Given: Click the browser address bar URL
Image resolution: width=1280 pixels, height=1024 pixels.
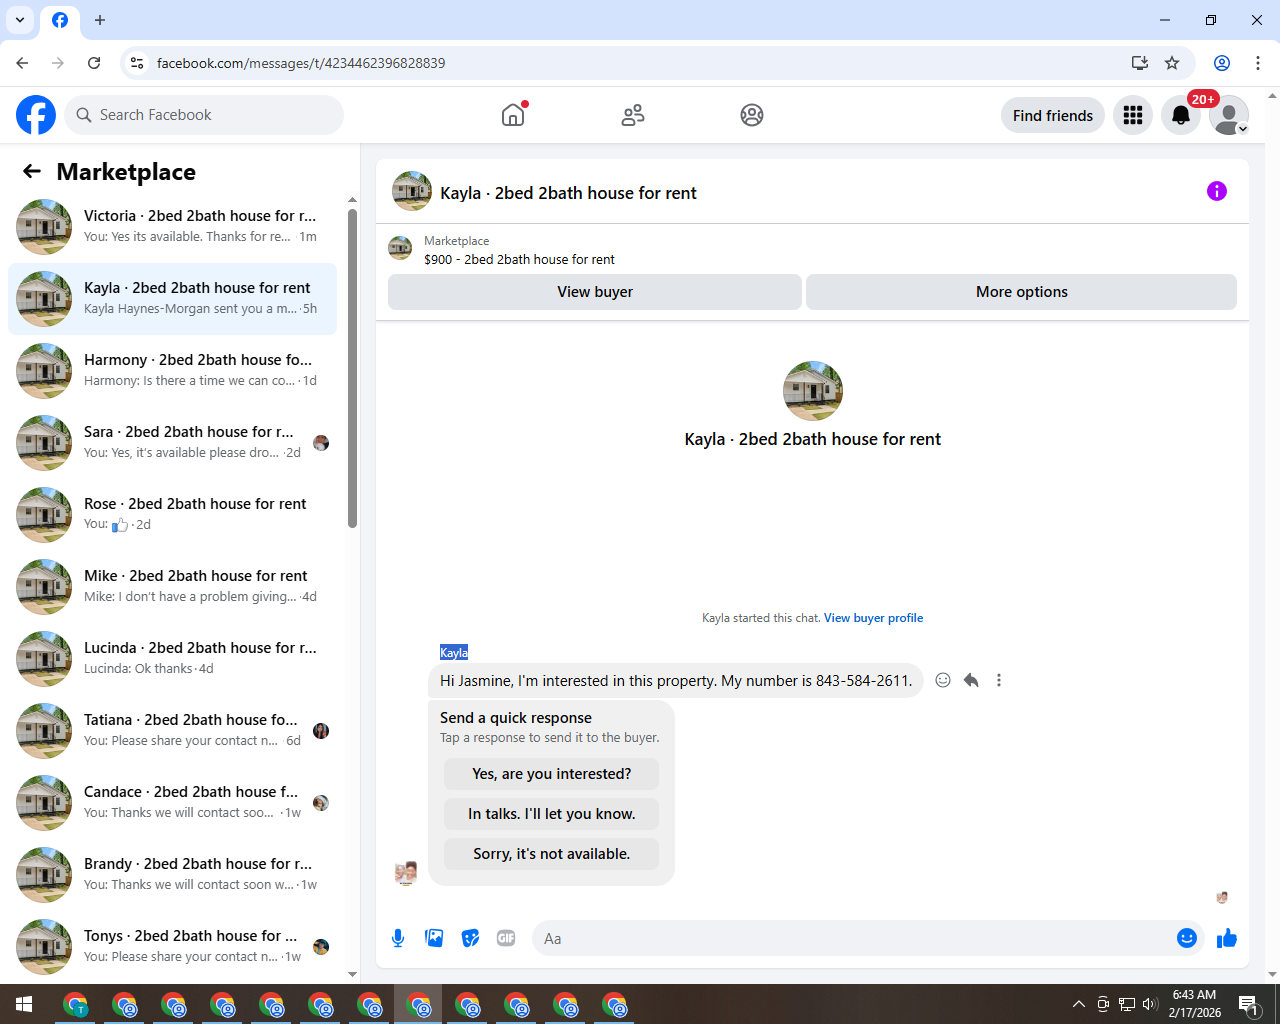Looking at the screenshot, I should (x=301, y=63).
